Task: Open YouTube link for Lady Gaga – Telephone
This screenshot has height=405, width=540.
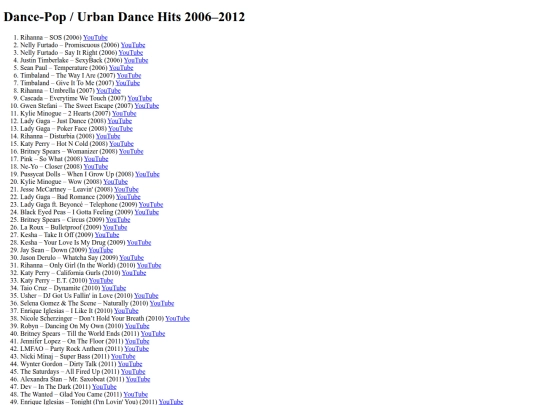Action: pos(151,204)
